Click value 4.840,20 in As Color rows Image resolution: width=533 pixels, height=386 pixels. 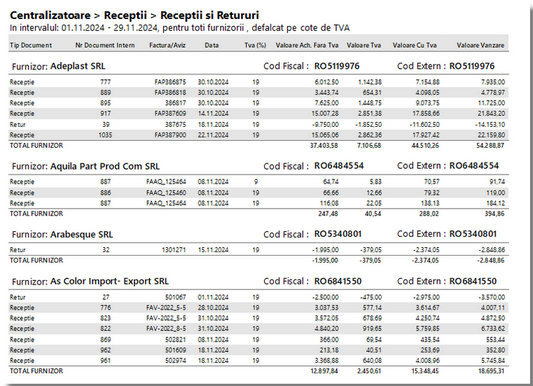326,329
